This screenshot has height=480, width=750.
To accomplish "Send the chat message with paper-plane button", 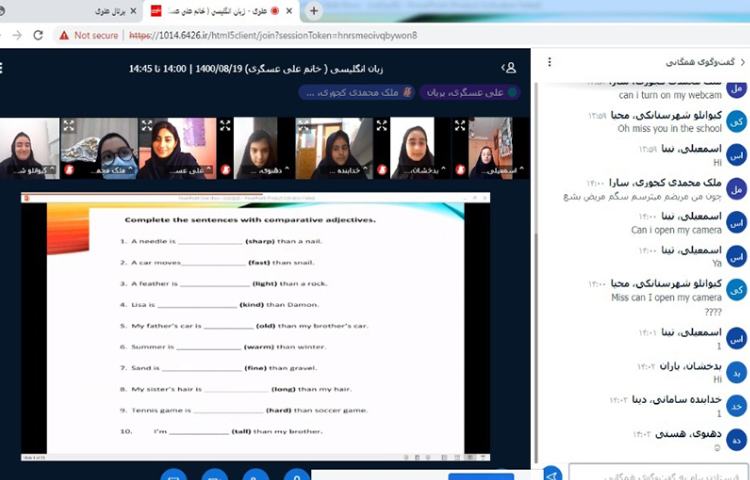I will pos(551,474).
